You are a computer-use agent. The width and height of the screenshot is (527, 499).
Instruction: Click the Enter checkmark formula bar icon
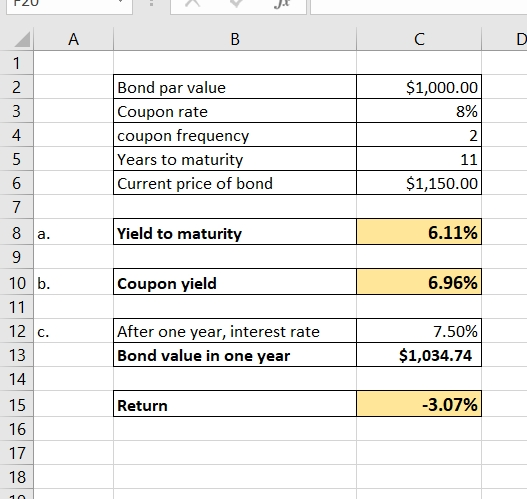236,3
